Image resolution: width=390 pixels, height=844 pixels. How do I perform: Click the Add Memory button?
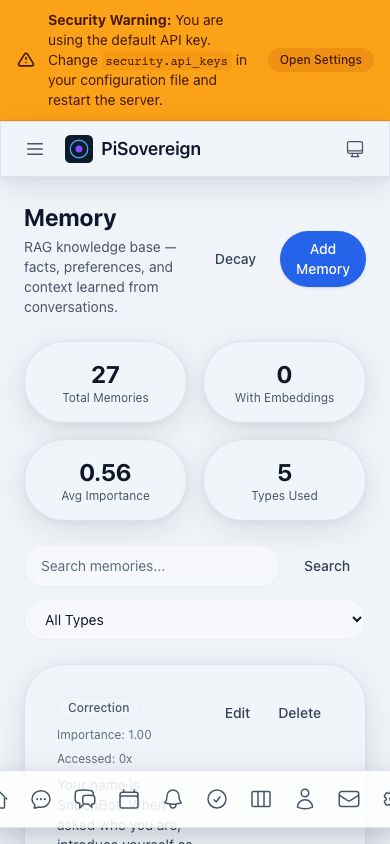[323, 259]
